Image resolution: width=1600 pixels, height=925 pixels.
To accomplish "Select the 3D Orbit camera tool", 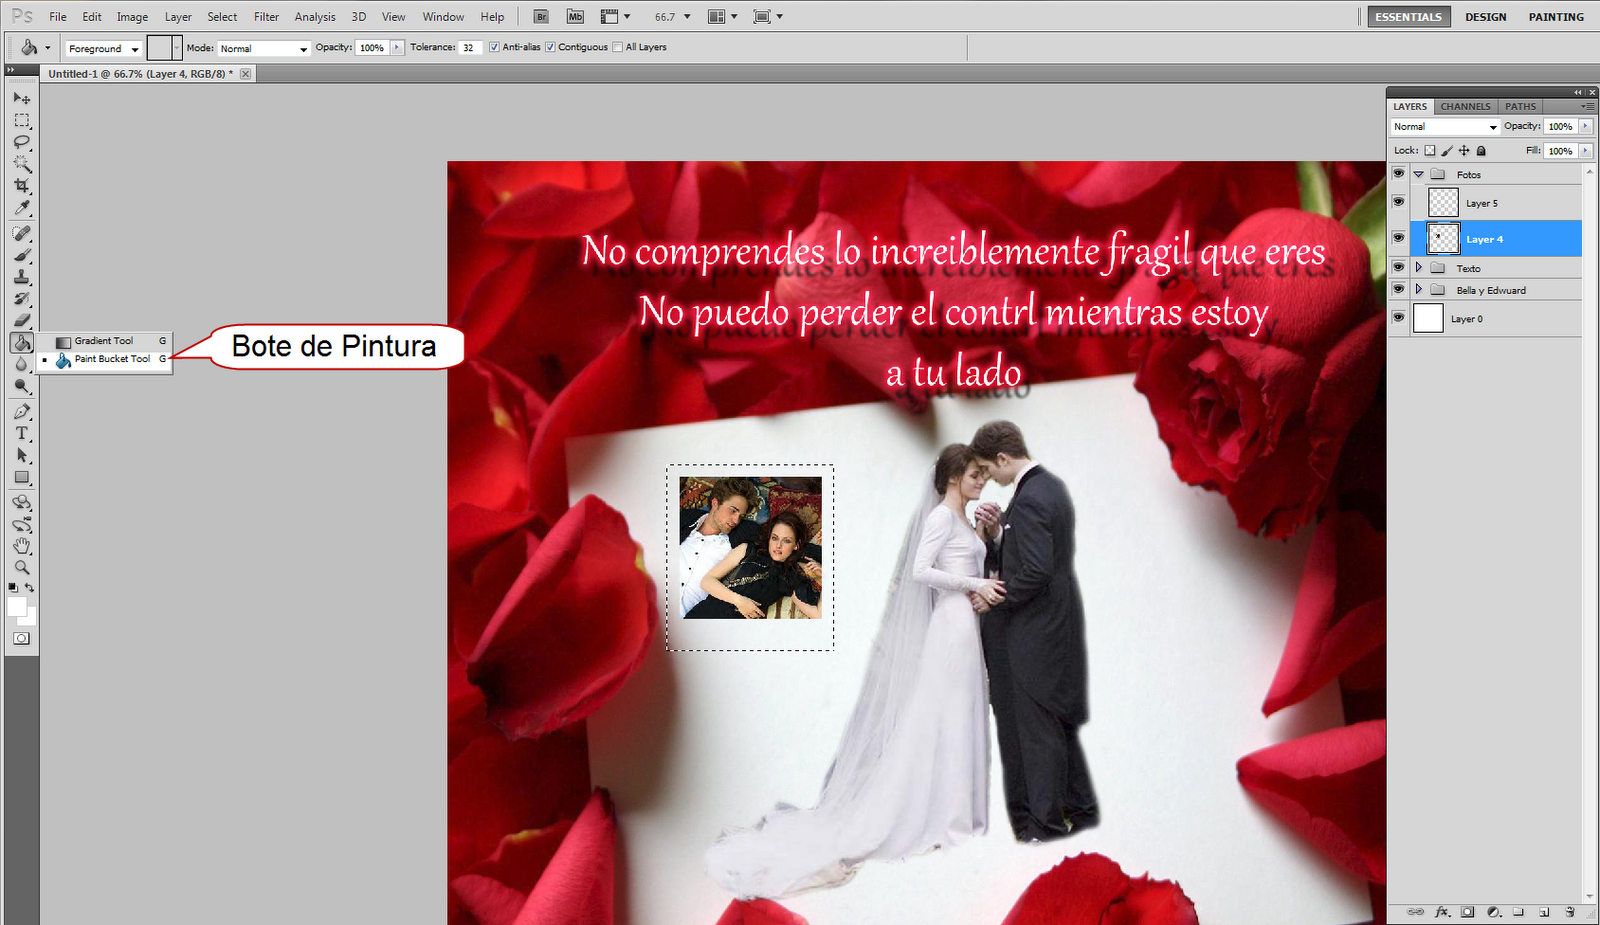I will tap(21, 524).
